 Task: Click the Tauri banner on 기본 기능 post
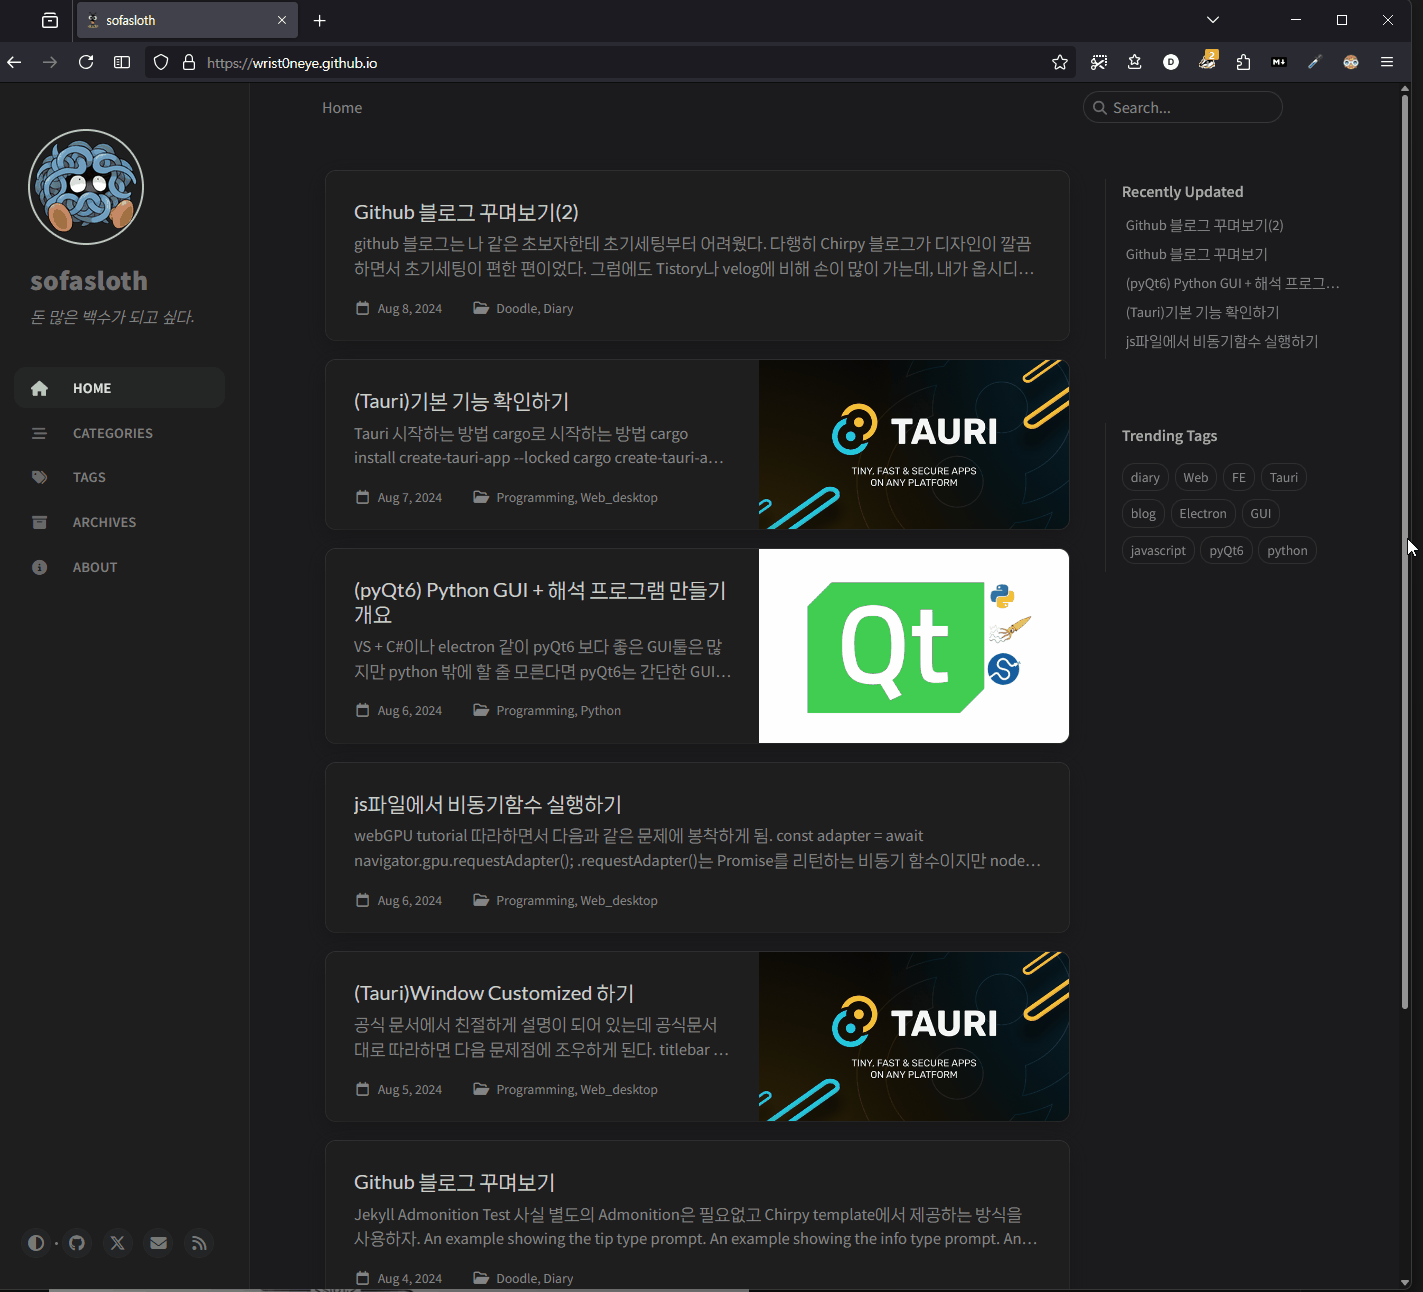(914, 445)
